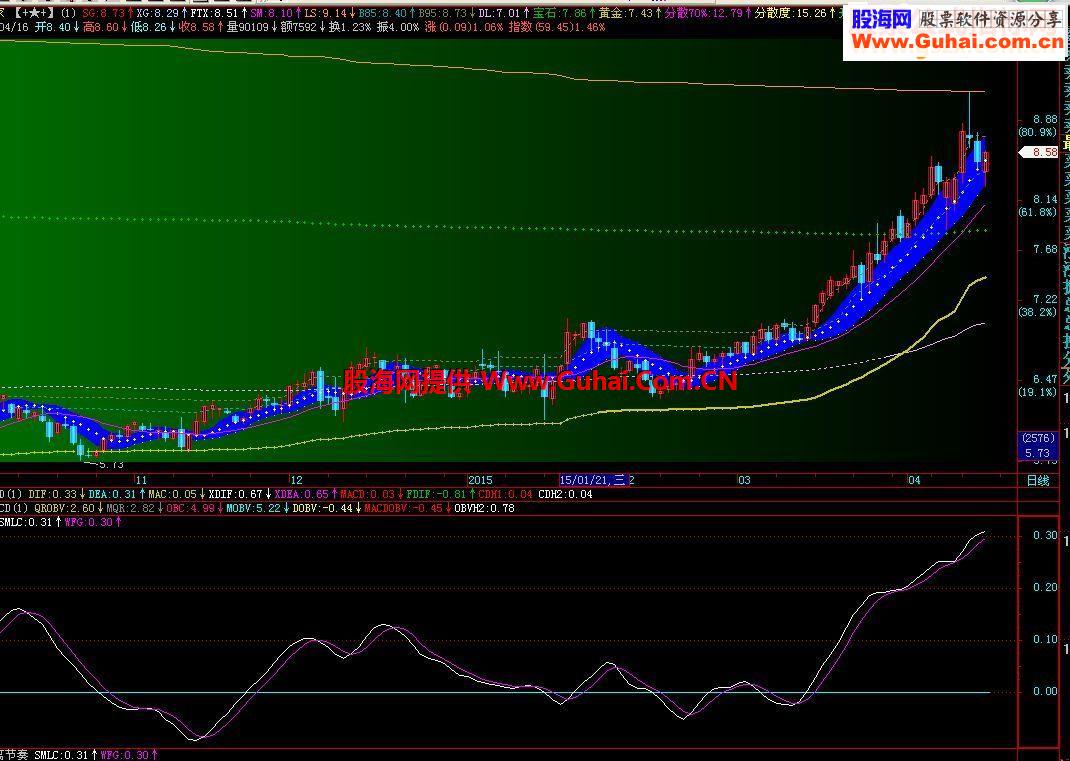Click the amplitude 振4.00%

[x=399, y=27]
